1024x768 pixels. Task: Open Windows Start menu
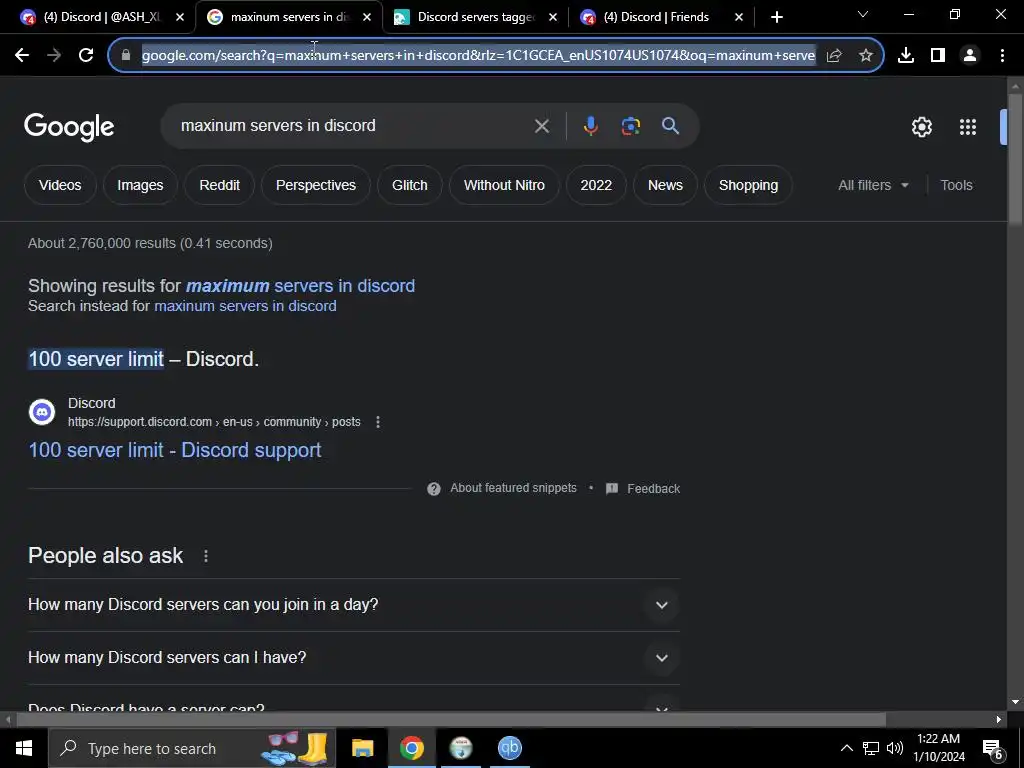click(24, 748)
